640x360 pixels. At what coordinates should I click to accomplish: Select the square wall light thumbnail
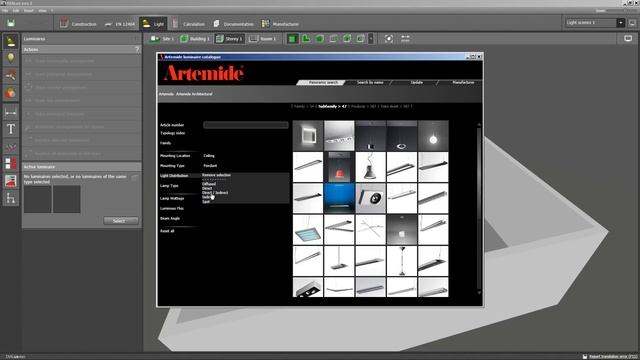pyautogui.click(x=308, y=136)
